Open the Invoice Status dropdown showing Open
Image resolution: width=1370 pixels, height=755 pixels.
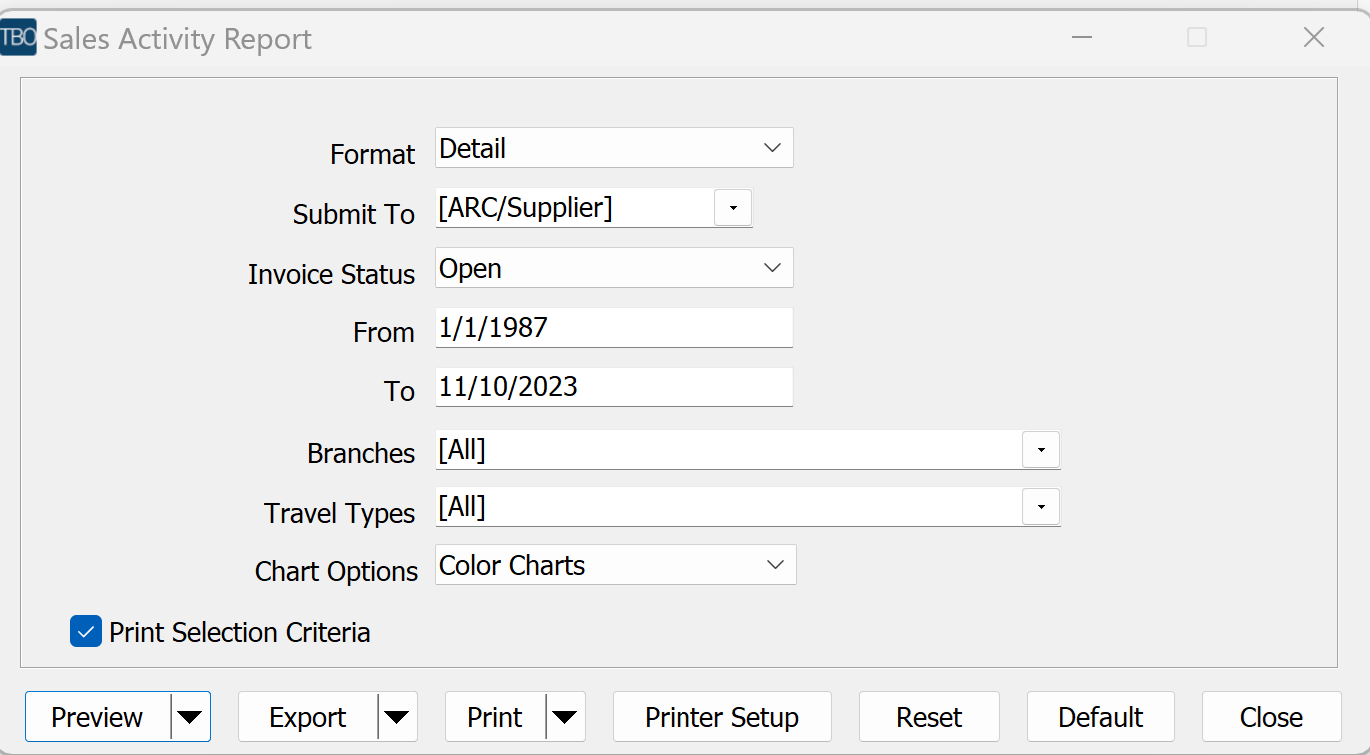614,268
